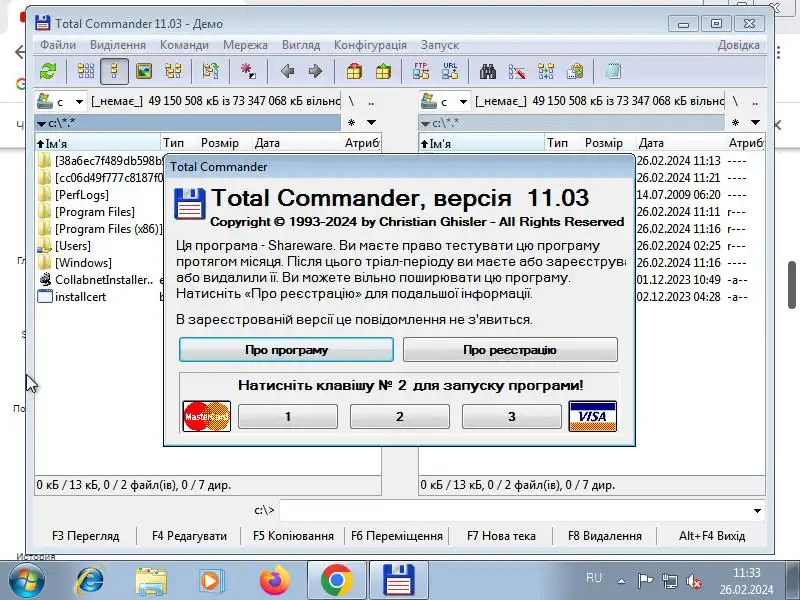Click numbered button 3 in the dialog

point(512,416)
